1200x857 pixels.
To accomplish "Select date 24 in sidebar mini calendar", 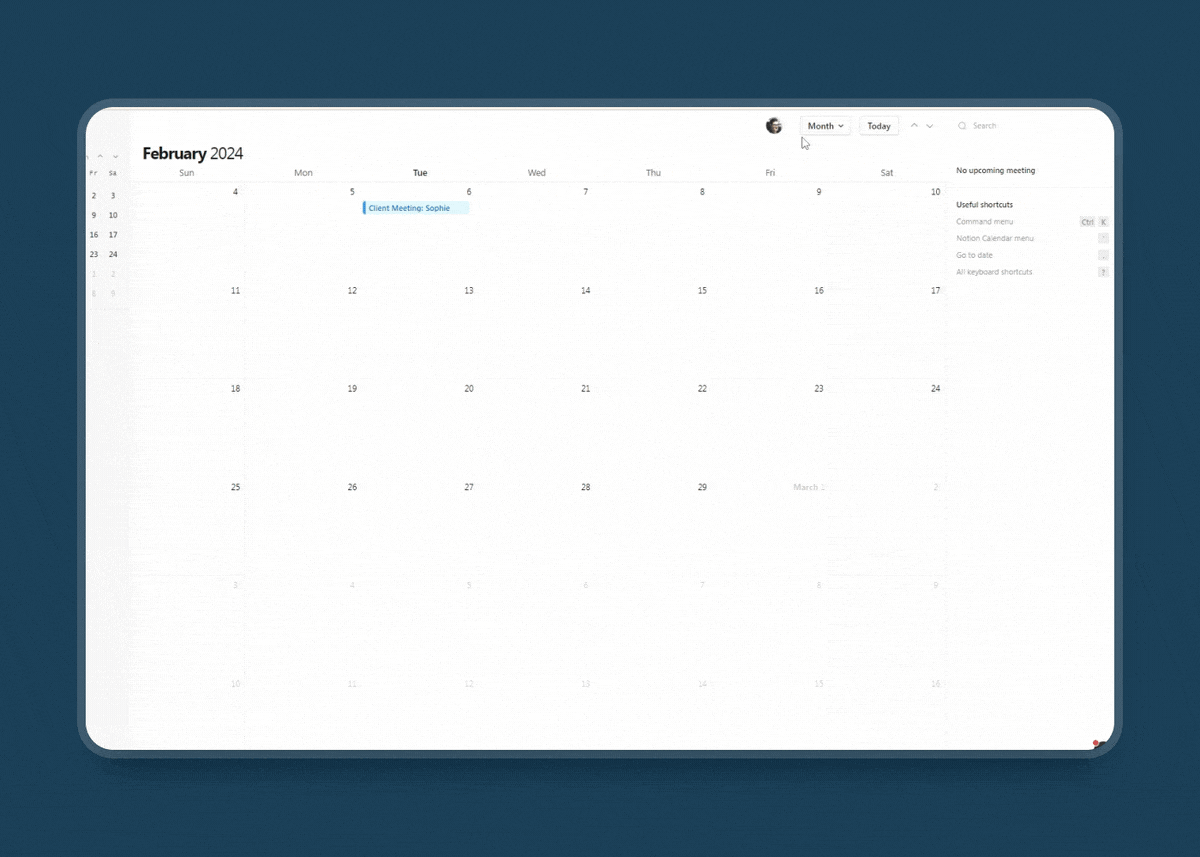I will (x=113, y=254).
